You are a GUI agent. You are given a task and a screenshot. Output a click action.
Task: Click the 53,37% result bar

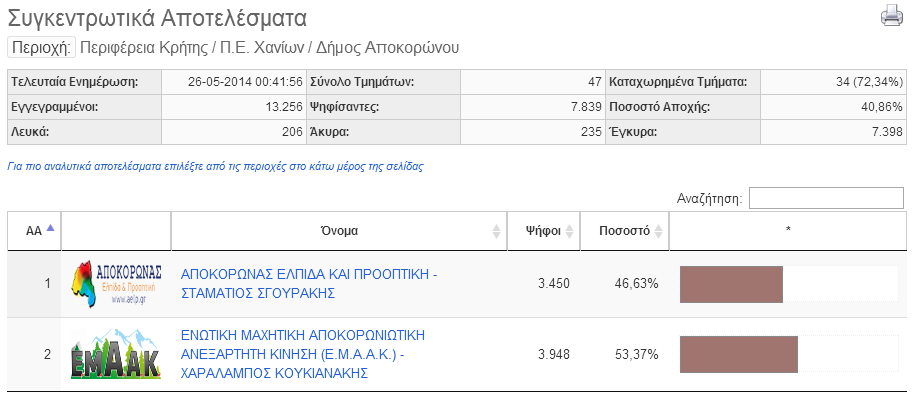[739, 354]
